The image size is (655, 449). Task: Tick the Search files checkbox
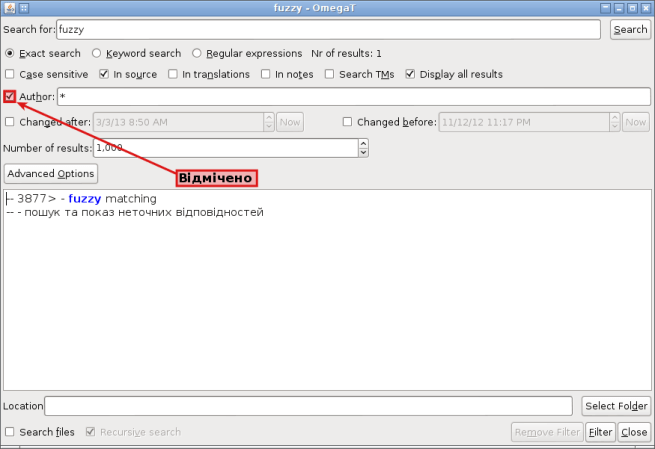pos(10,432)
